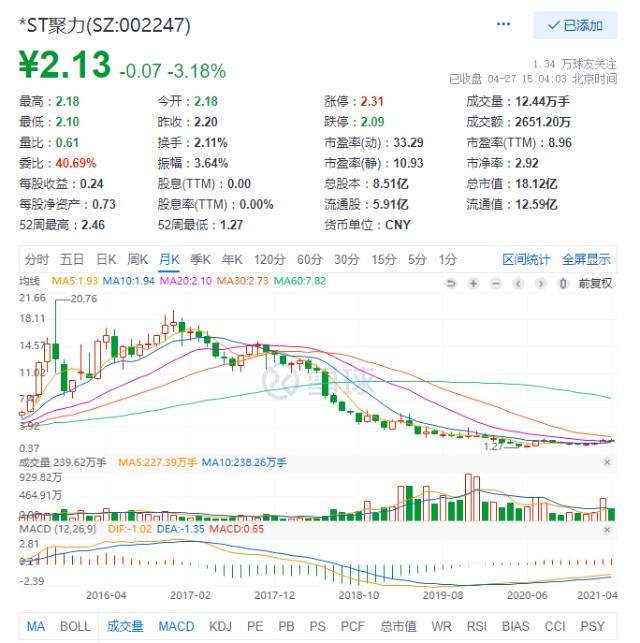Click the MA60:7.82 legend label
The width and height of the screenshot is (640, 643).
300,281
